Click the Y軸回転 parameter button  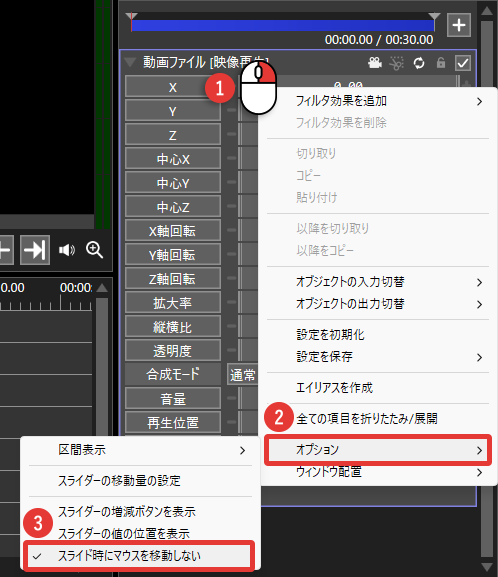point(173,254)
